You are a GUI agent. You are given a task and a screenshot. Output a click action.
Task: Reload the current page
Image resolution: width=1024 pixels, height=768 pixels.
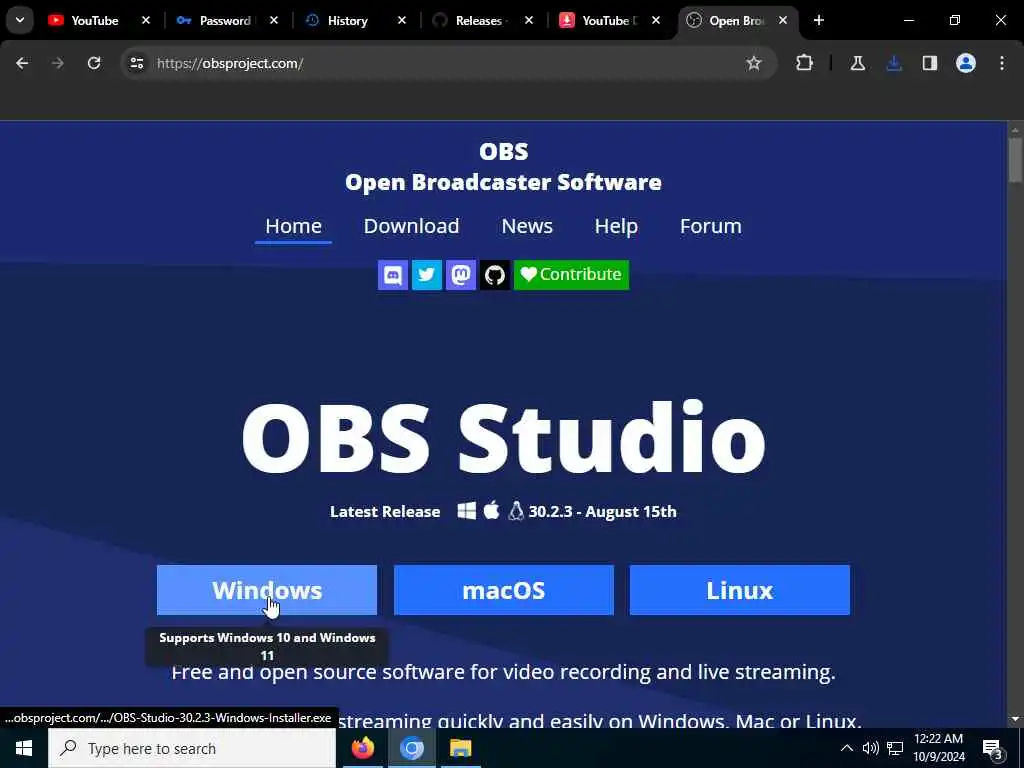pos(94,63)
